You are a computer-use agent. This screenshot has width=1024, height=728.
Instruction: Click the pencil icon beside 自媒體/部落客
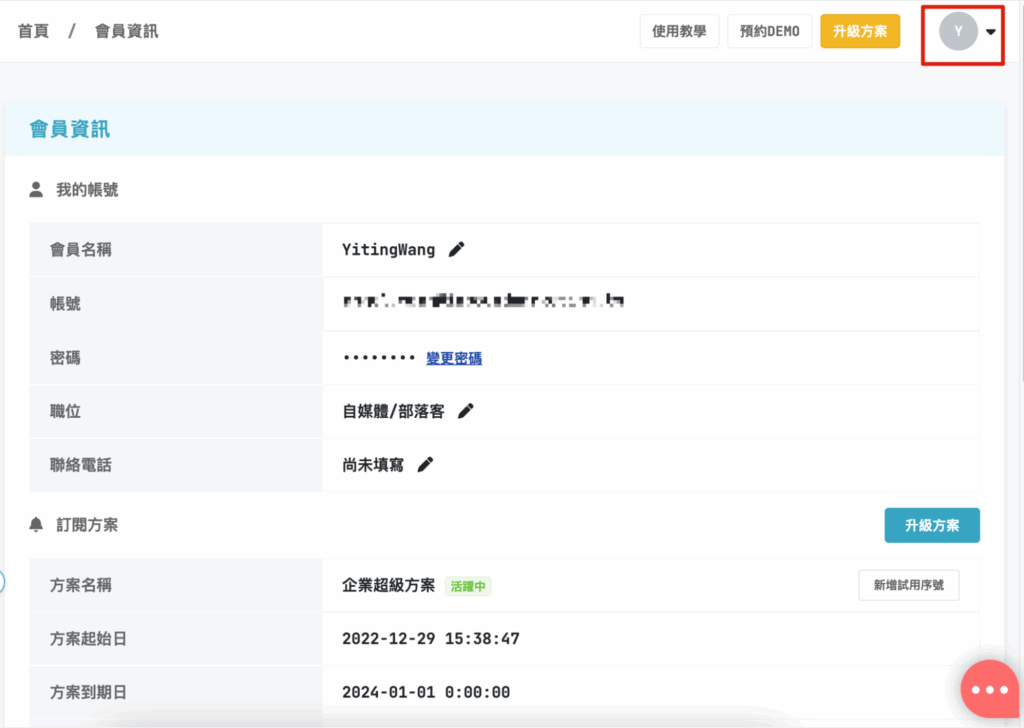tap(465, 411)
